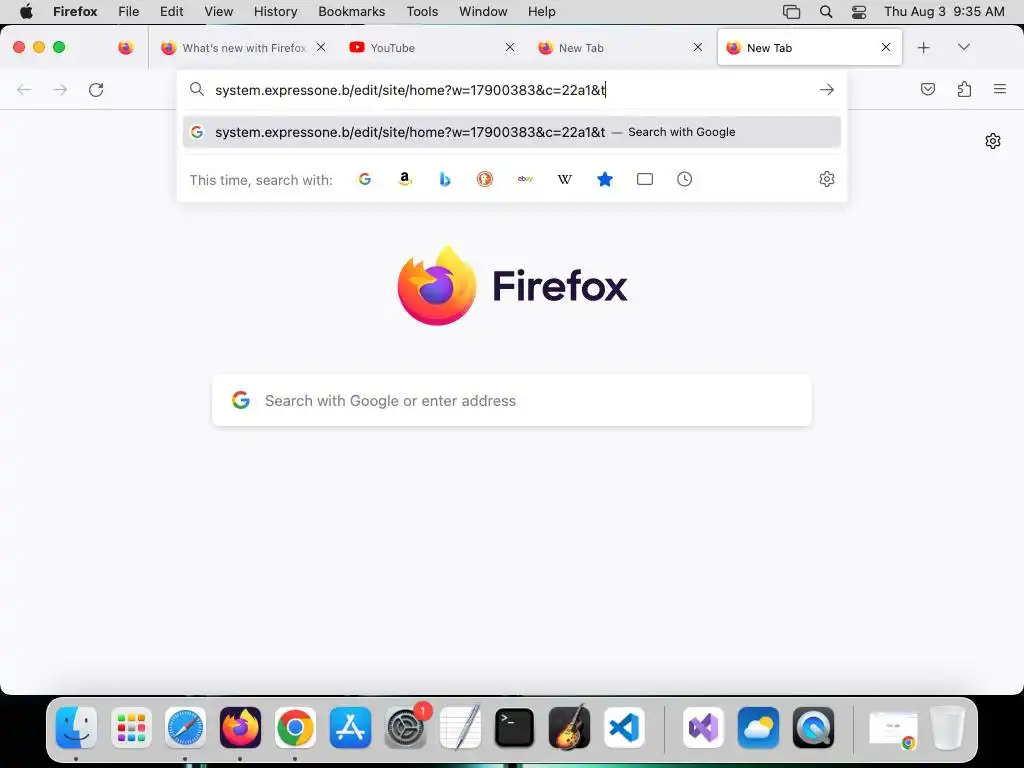This screenshot has width=1024, height=768.
Task: Open the Tools menu
Action: point(422,12)
